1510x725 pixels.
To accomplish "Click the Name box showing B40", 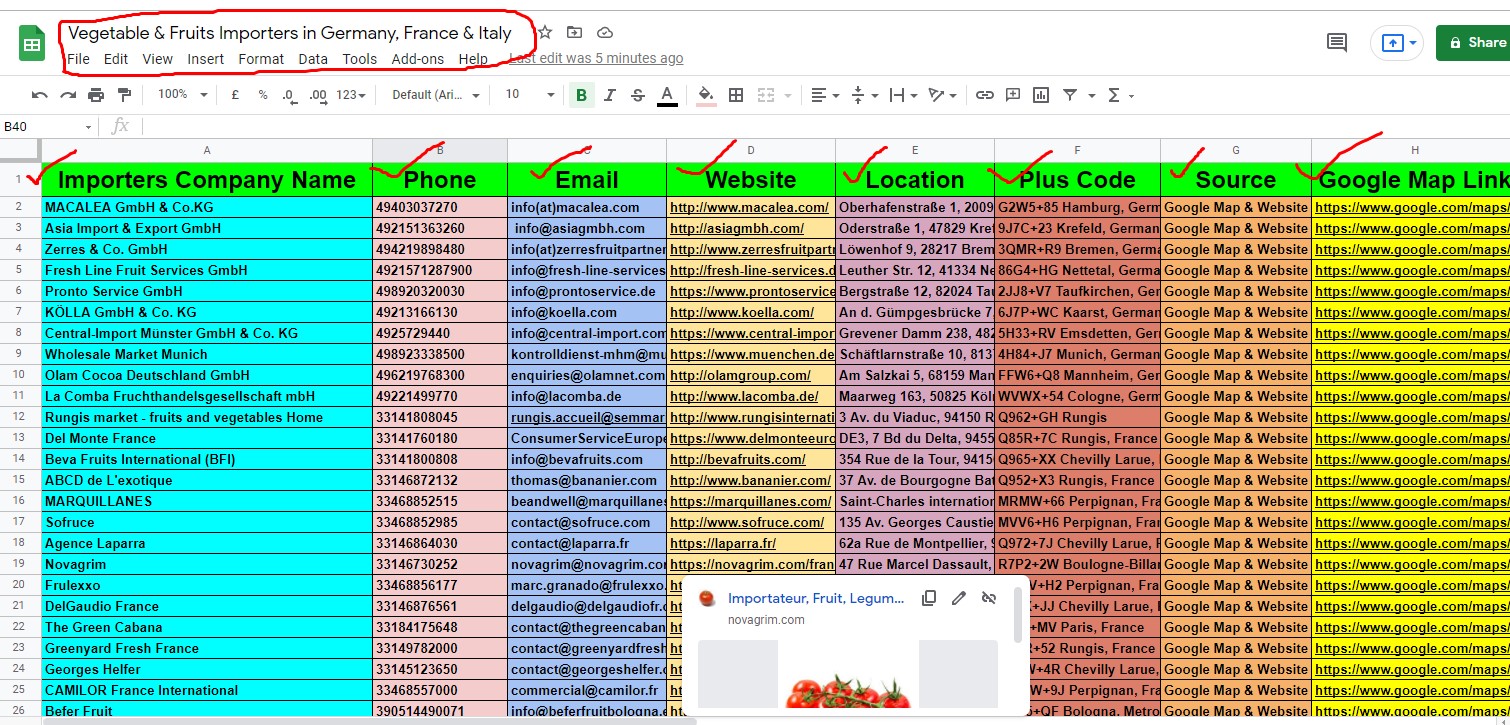I will 48,126.
